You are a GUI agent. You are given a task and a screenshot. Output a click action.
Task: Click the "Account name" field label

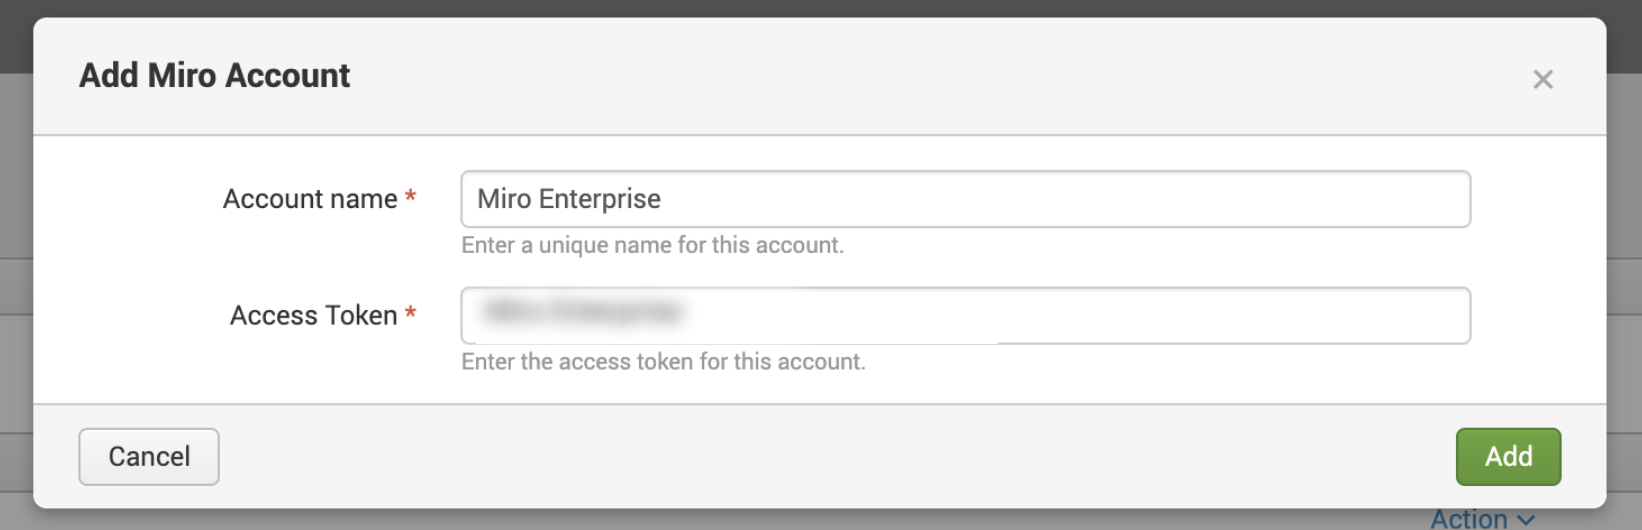click(x=310, y=199)
